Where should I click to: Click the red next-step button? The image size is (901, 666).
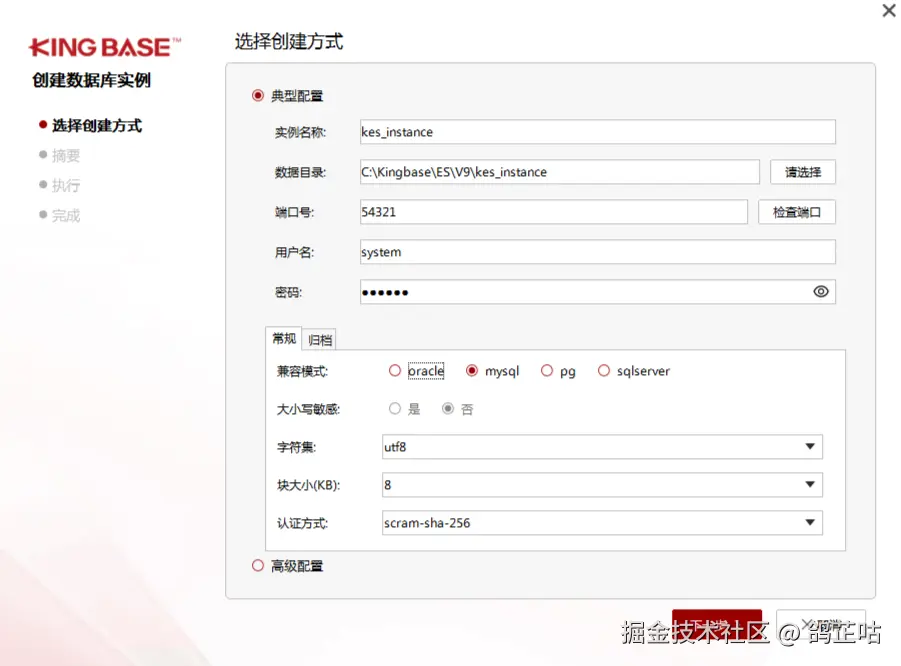(x=717, y=625)
